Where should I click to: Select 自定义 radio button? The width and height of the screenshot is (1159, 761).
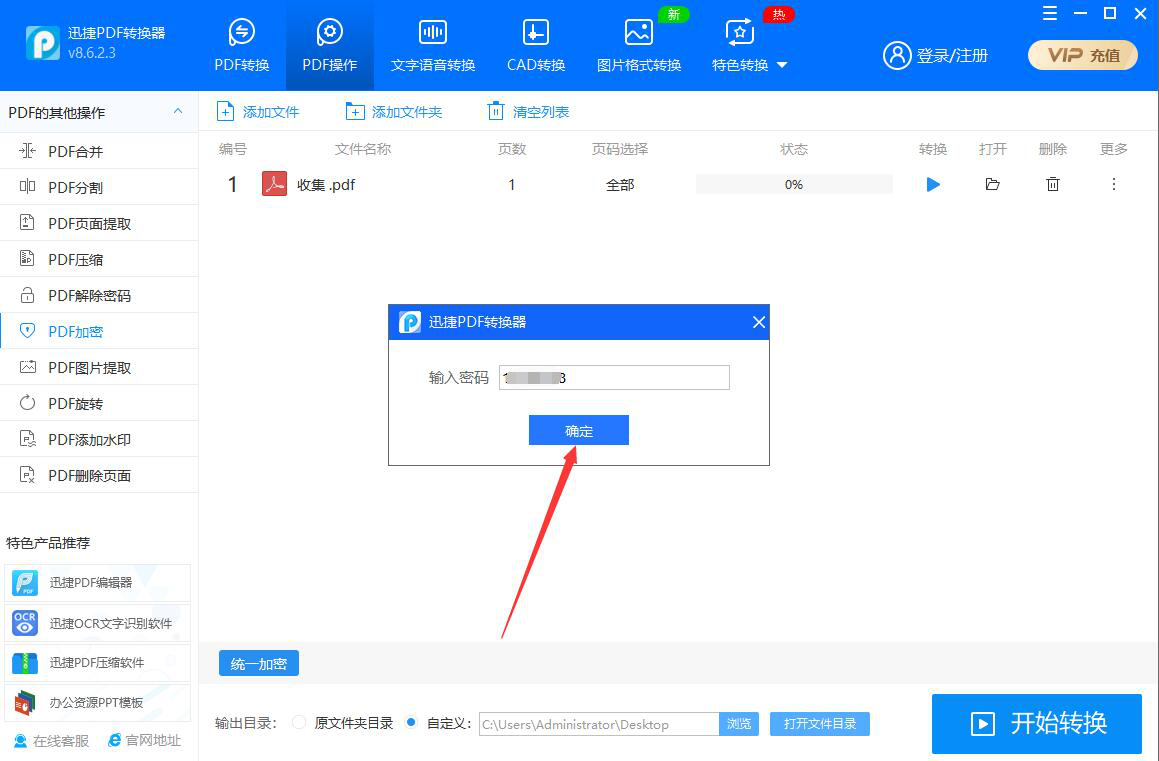click(412, 723)
